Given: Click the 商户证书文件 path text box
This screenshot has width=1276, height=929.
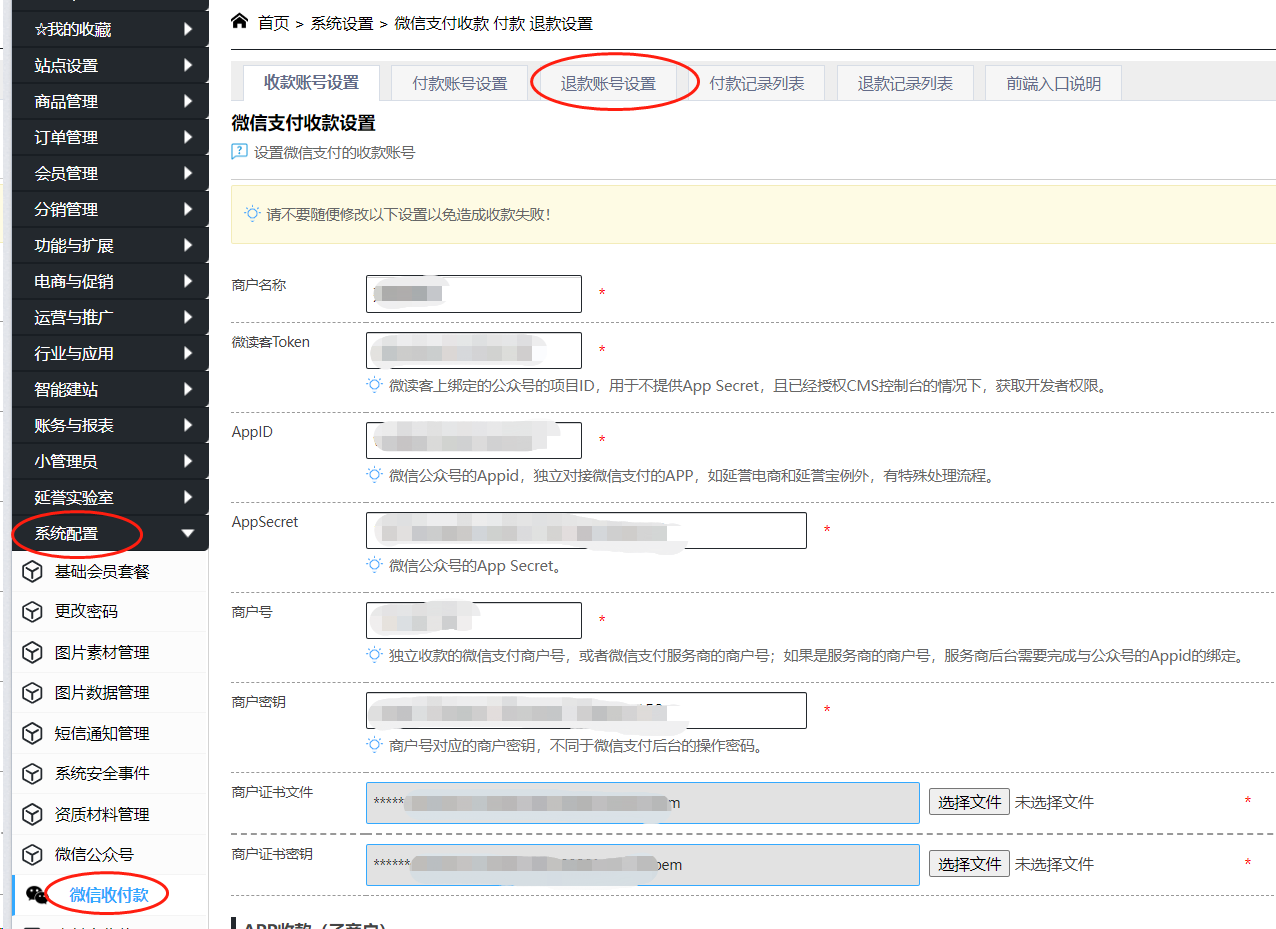Looking at the screenshot, I should click(x=643, y=803).
